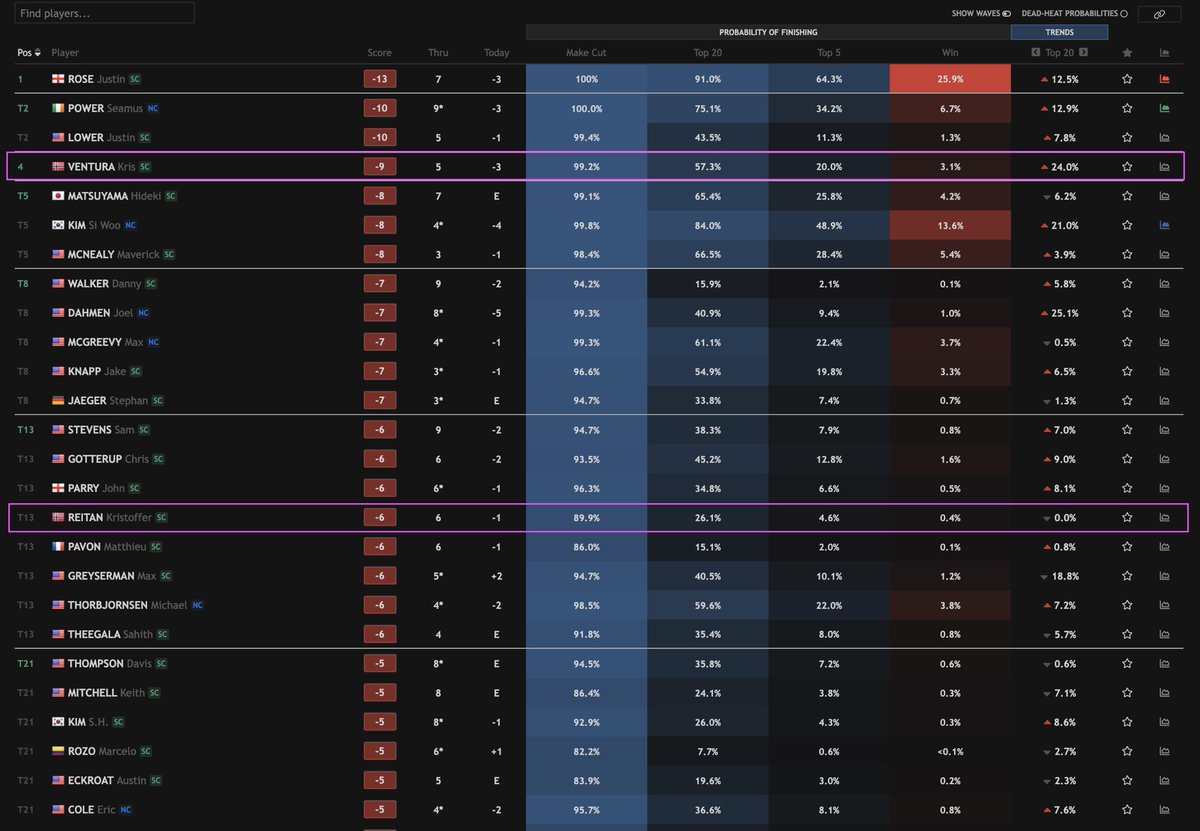Sort by Make Cut column header
Screen dimensions: 1200x831
pyautogui.click(x=586, y=53)
